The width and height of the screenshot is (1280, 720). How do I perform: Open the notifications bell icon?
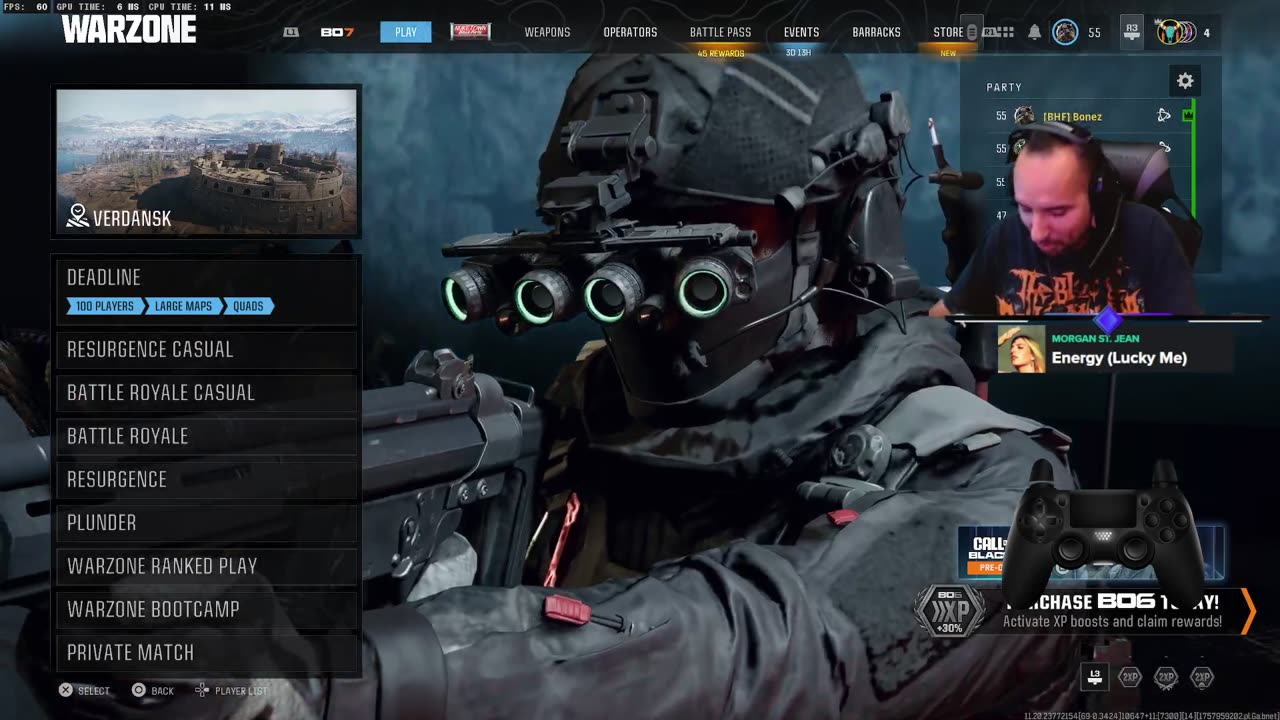click(1034, 32)
